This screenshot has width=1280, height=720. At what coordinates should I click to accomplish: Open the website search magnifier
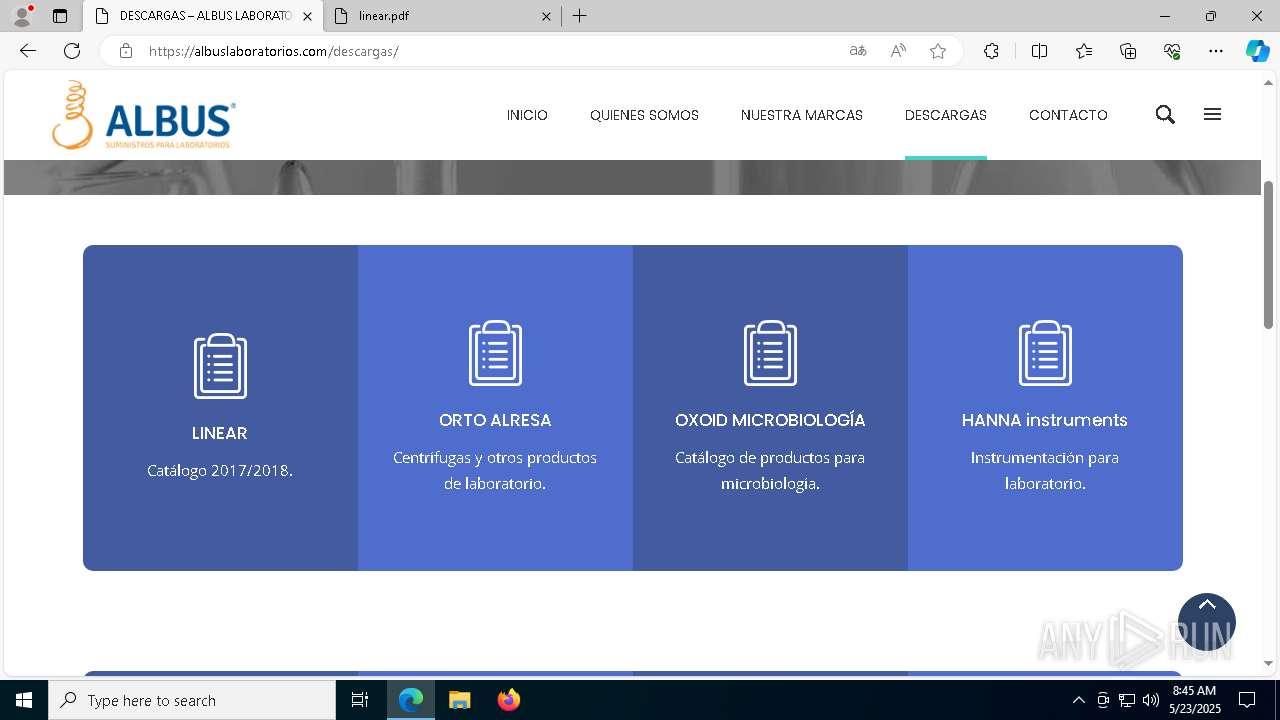(1165, 115)
